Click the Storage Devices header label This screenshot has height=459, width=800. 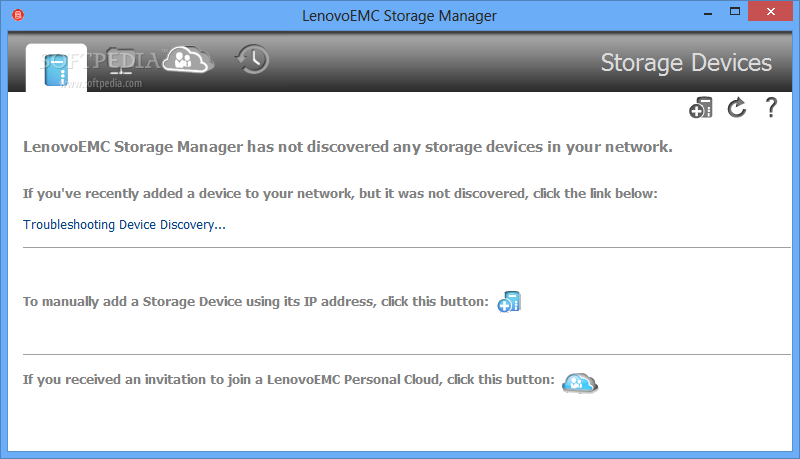(686, 63)
